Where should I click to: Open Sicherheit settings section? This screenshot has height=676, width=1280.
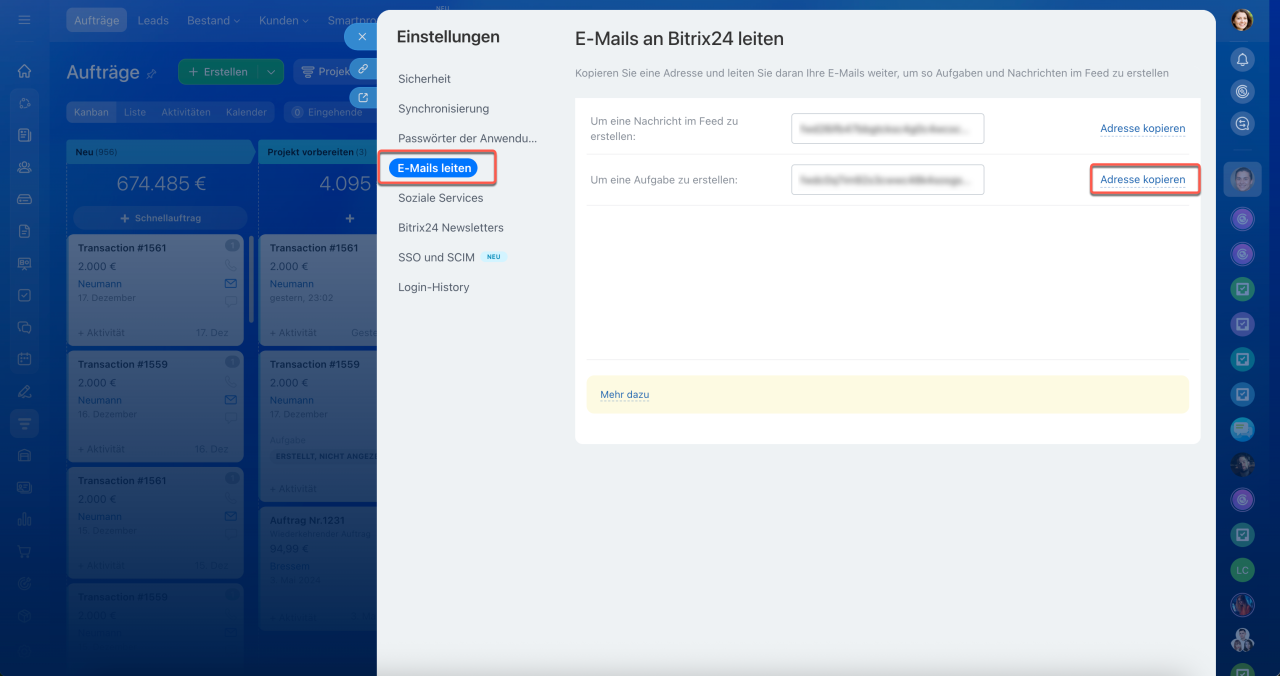pos(424,79)
